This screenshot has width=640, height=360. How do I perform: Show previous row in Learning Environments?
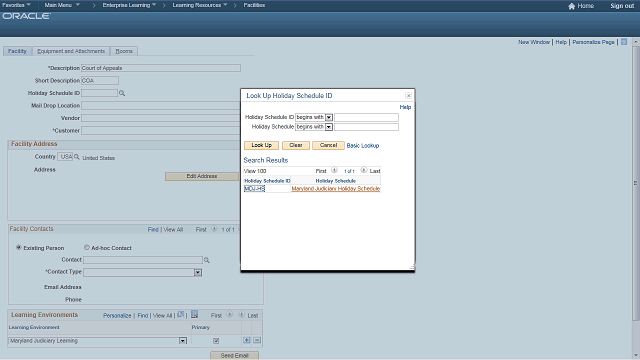pos(229,315)
